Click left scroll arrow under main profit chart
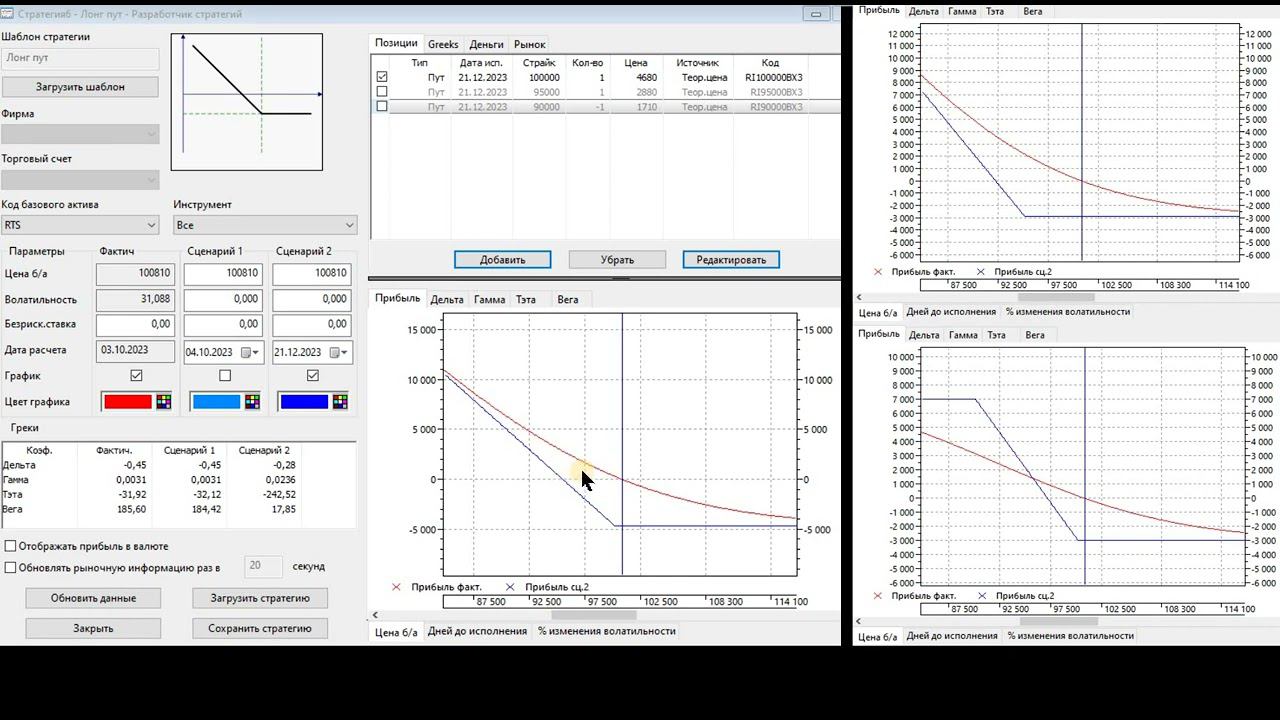The image size is (1280, 720). click(376, 615)
